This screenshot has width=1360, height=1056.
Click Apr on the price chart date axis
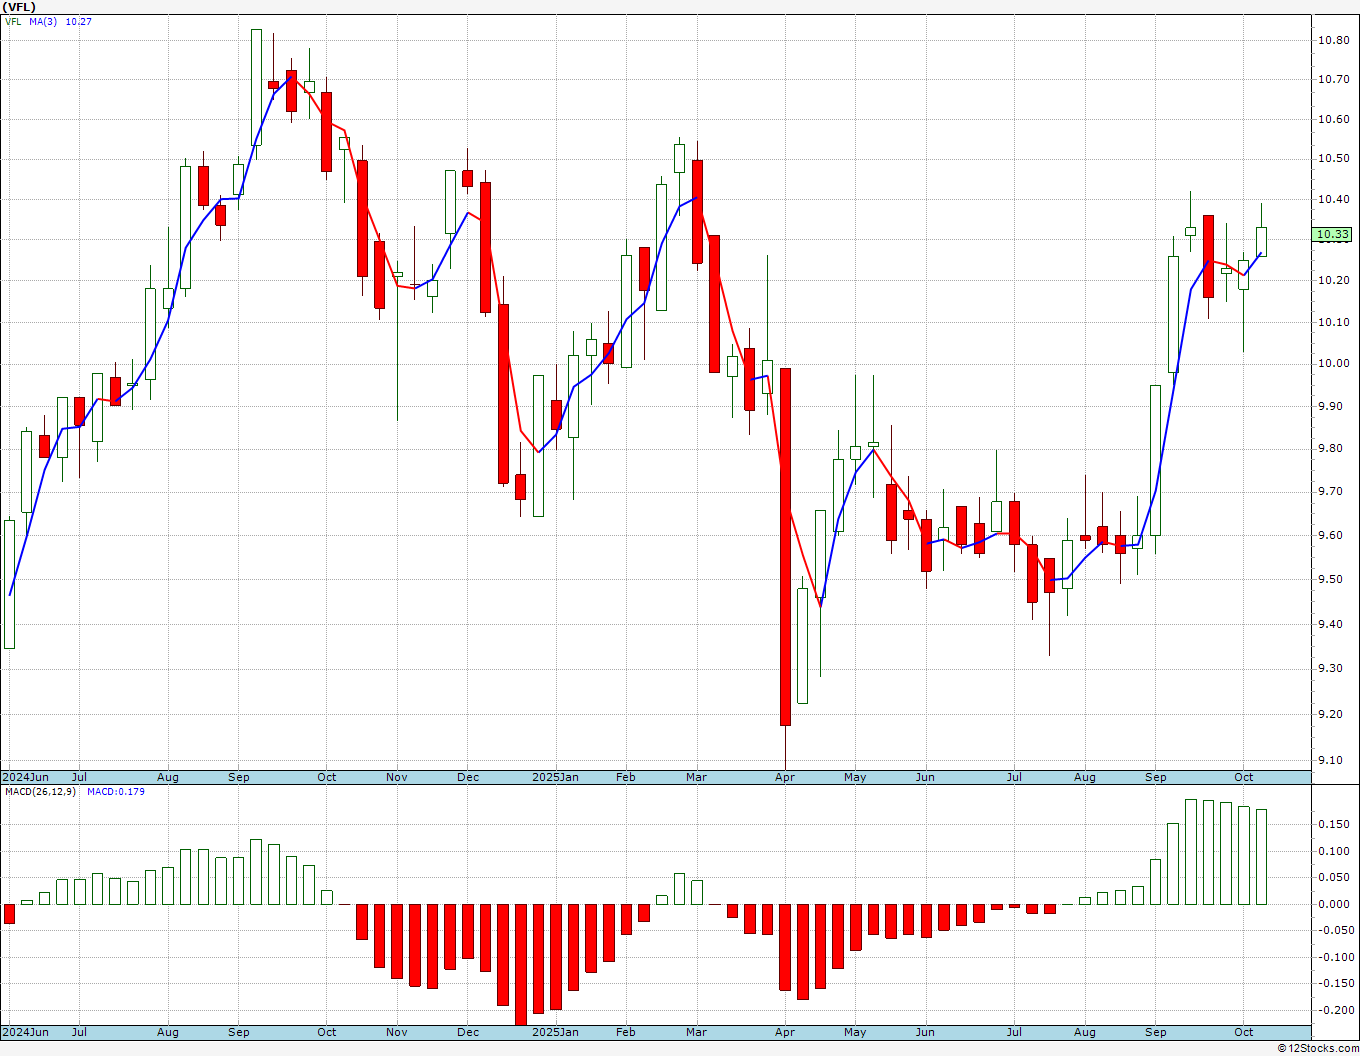pyautogui.click(x=785, y=777)
